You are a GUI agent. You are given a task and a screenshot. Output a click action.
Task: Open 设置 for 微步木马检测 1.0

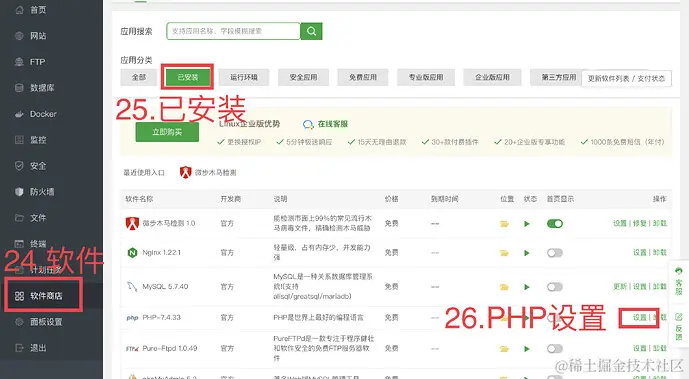coord(620,224)
